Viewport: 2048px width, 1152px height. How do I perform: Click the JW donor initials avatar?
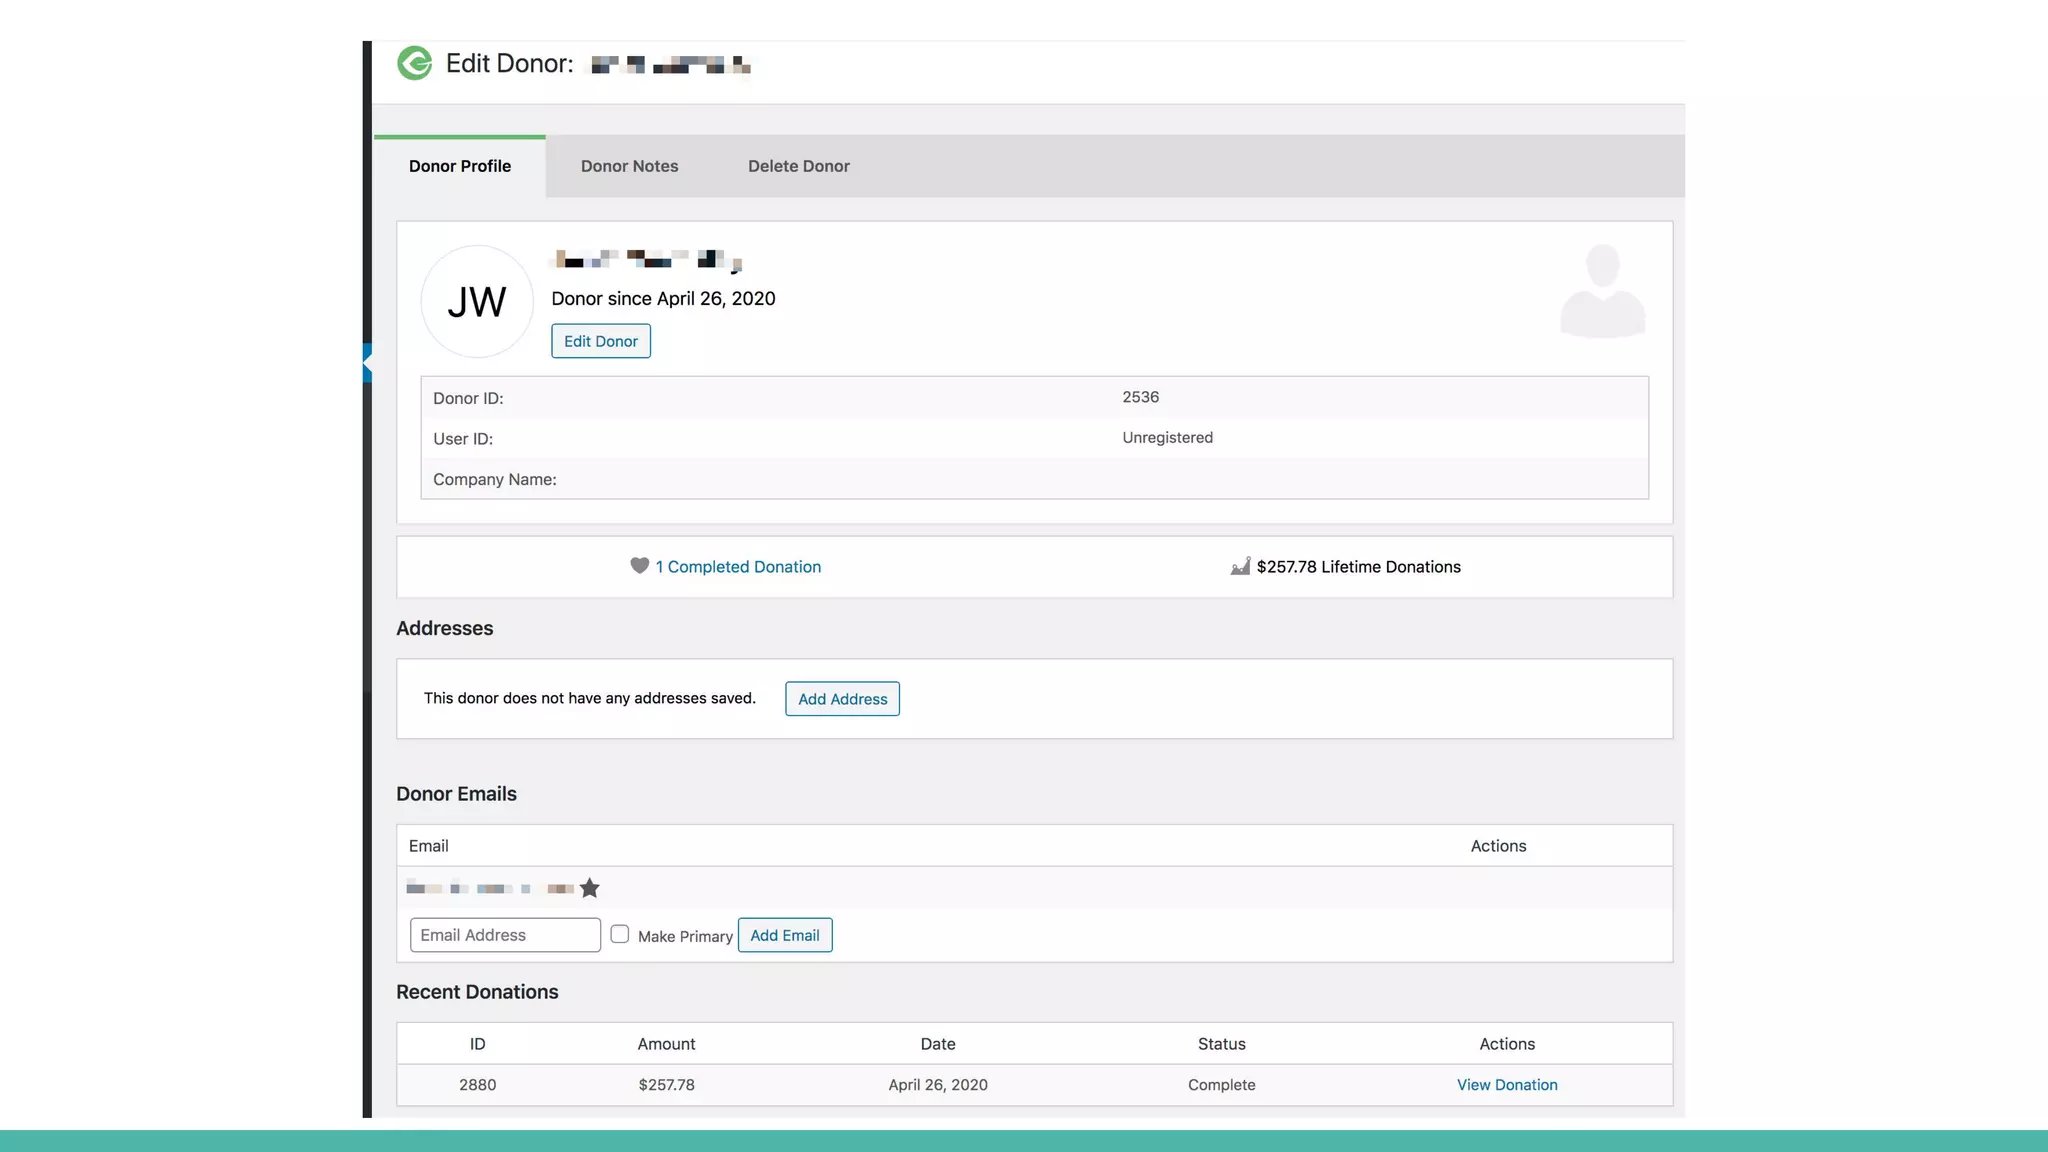pyautogui.click(x=477, y=302)
